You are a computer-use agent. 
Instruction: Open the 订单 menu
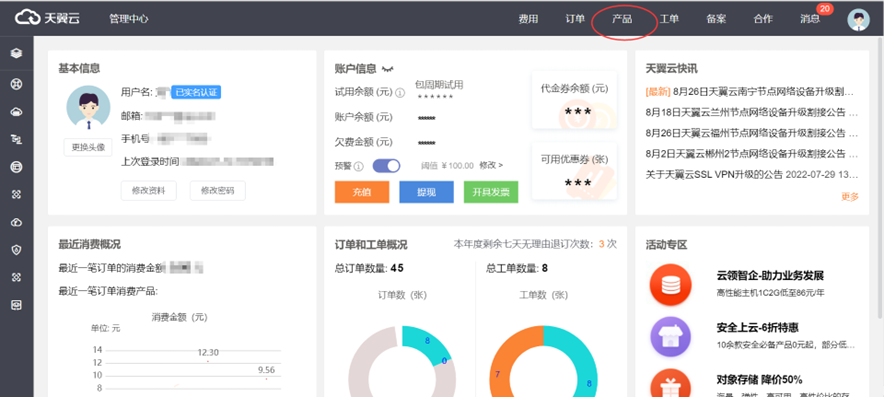(x=575, y=19)
